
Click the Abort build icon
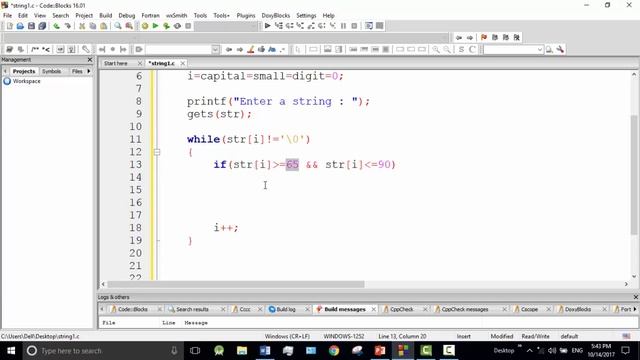(188, 26)
